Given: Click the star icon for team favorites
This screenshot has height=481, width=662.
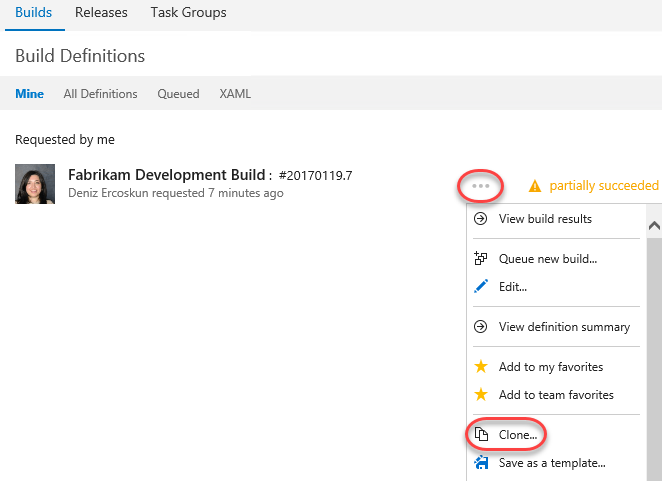Looking at the screenshot, I should [481, 394].
